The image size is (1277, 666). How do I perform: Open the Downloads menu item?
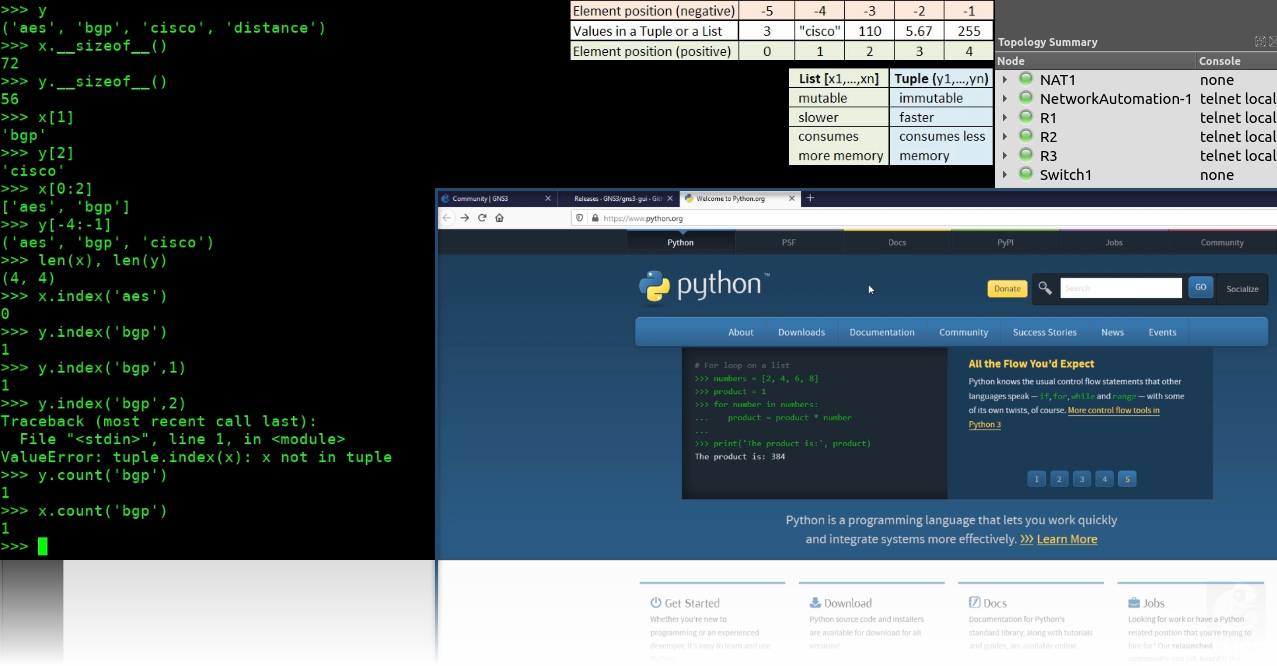(802, 332)
